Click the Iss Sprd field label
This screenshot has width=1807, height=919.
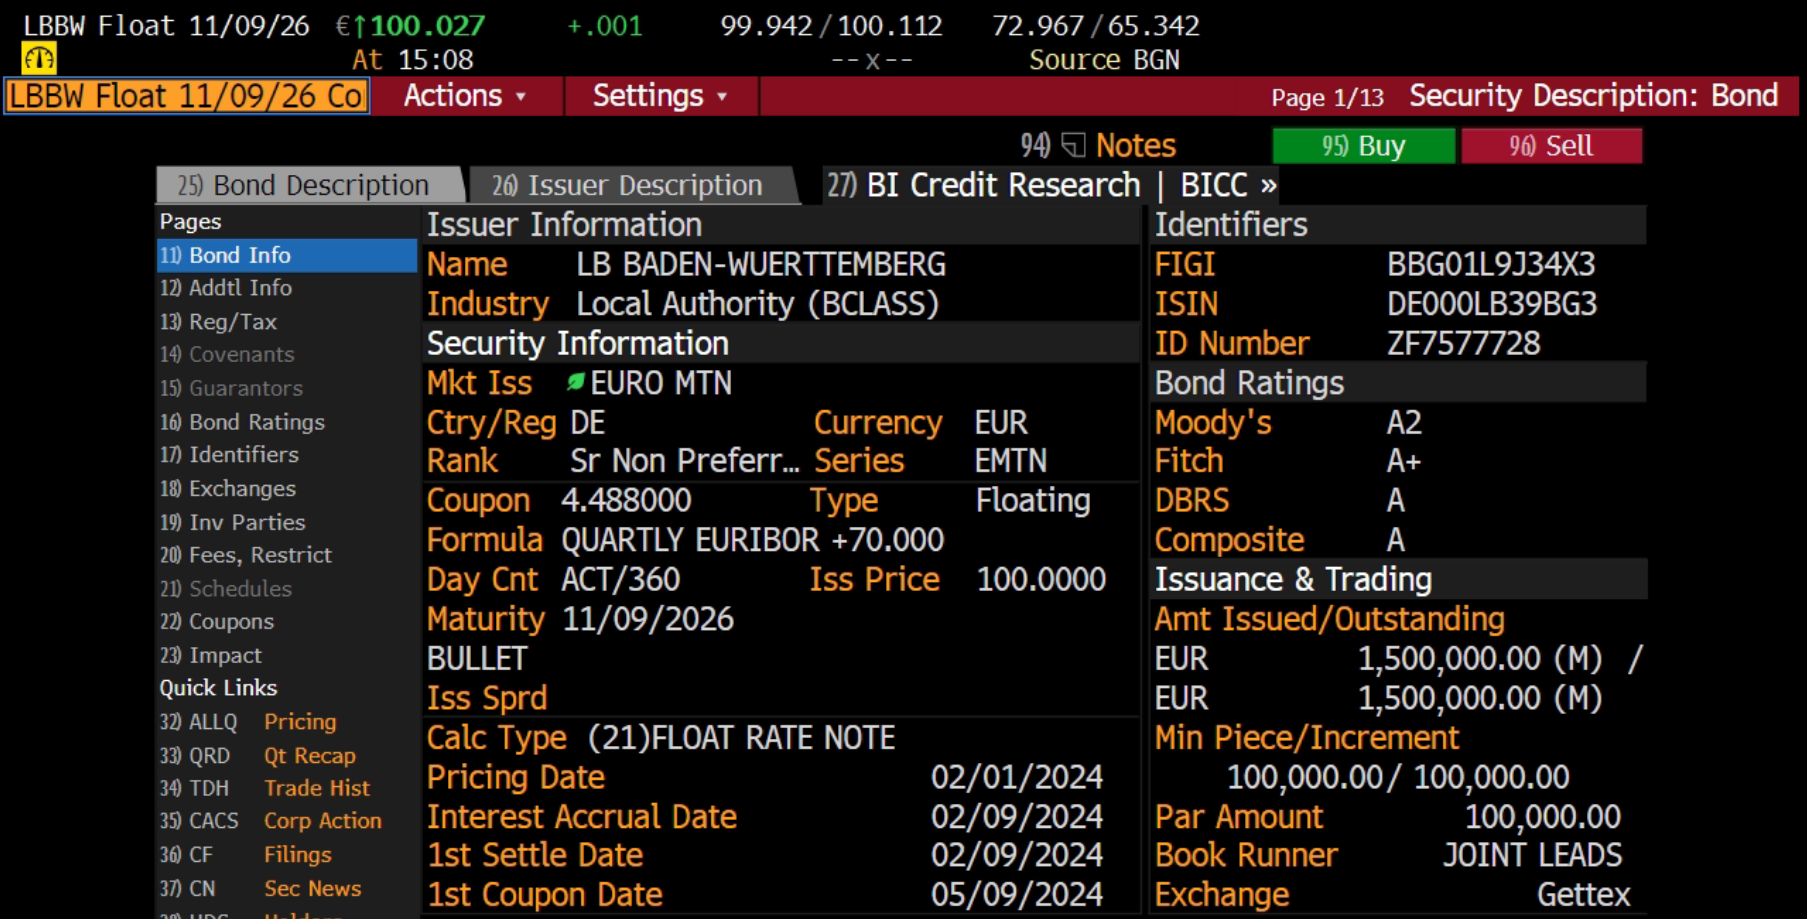pos(487,698)
